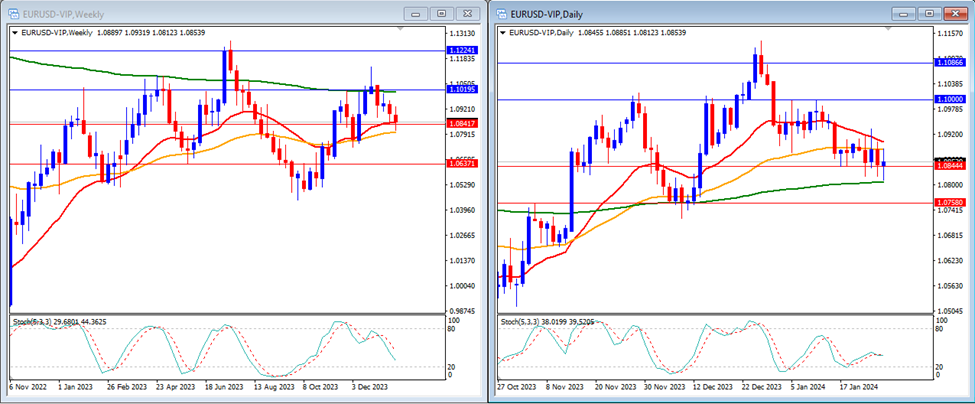Screen dimensions: 975x404
Task: Click the 1.13130 value on Weekly price scale
Action: [x=461, y=34]
